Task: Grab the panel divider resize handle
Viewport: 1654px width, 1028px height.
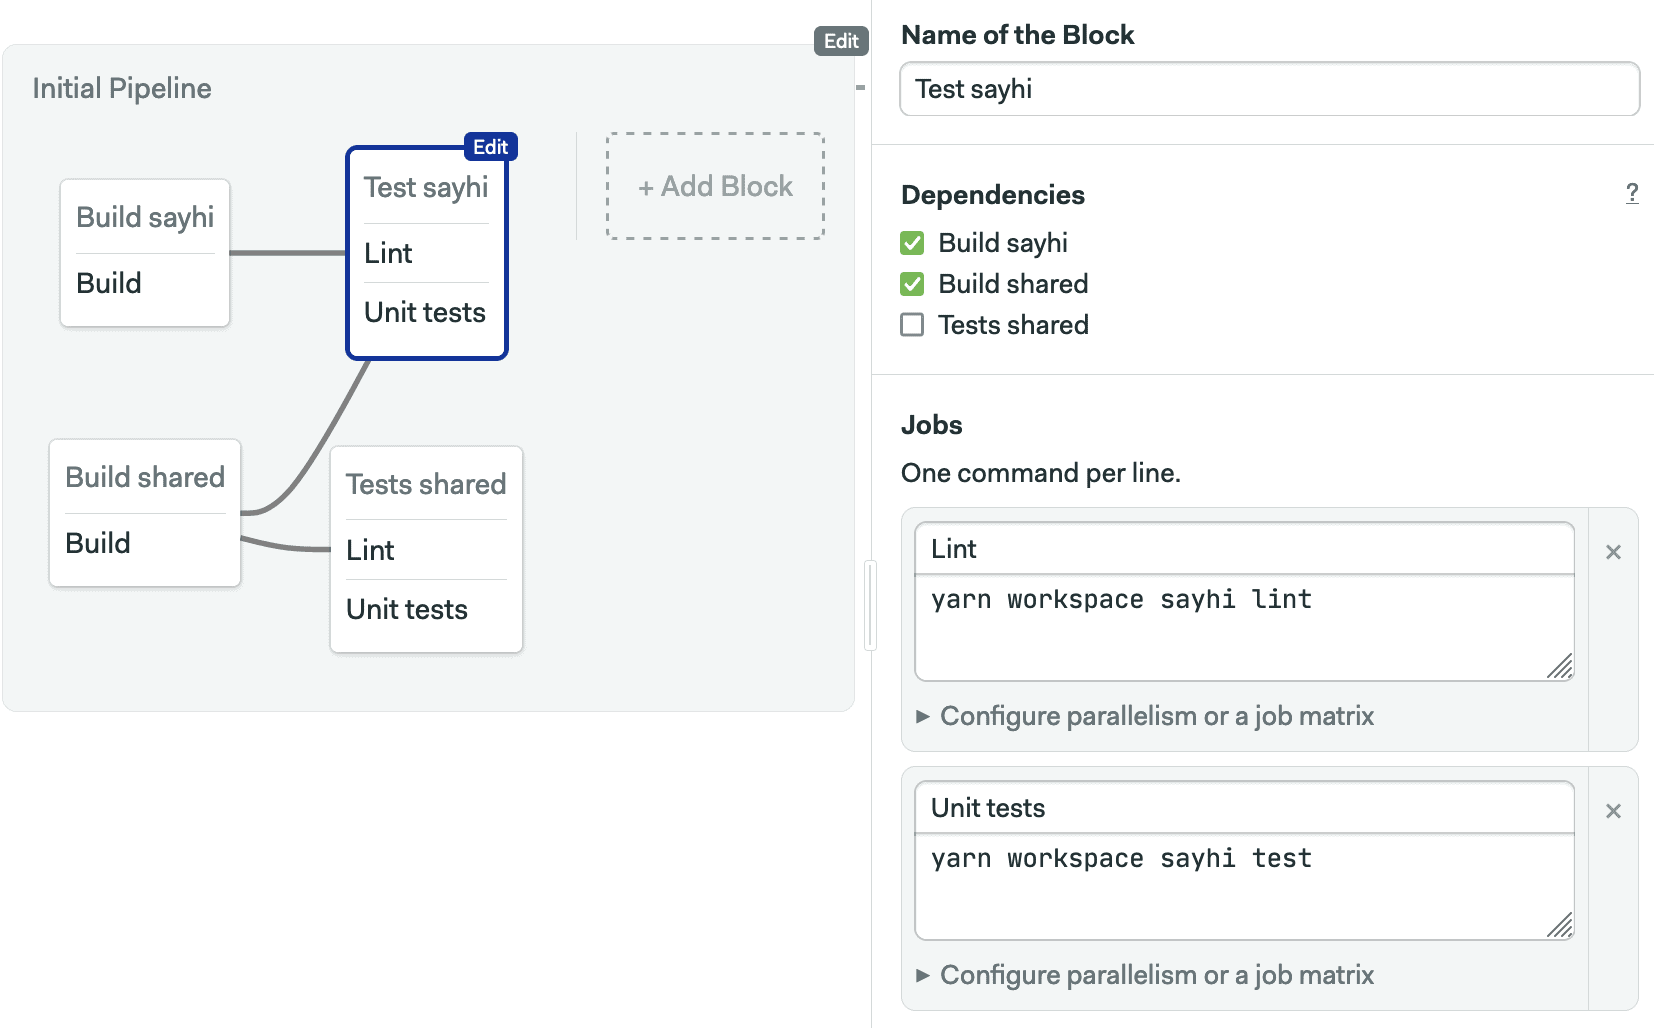Action: click(871, 605)
